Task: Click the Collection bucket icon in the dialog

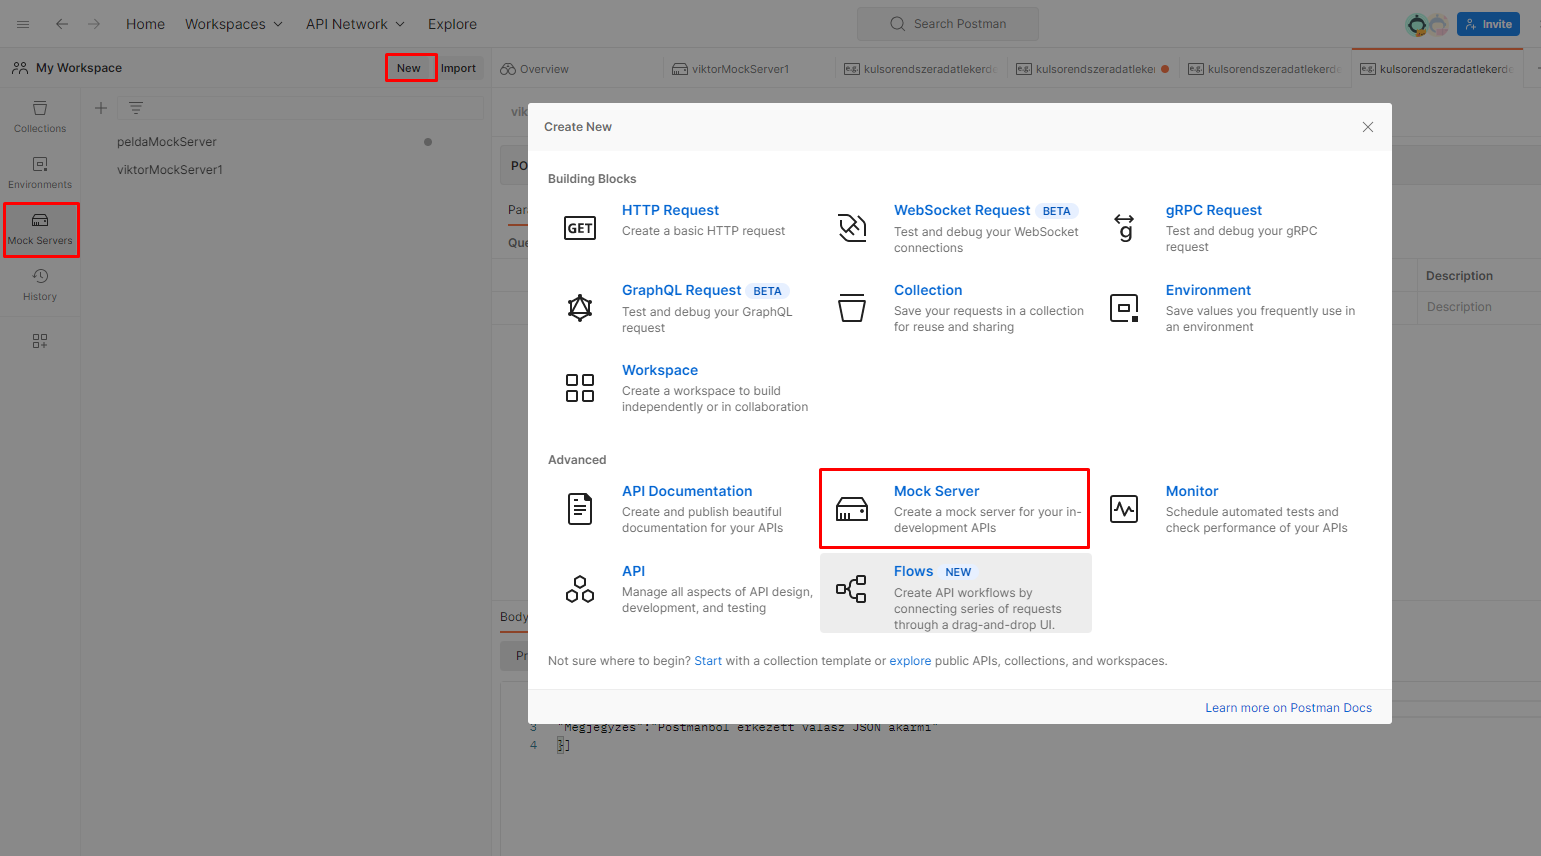Action: pyautogui.click(x=852, y=308)
